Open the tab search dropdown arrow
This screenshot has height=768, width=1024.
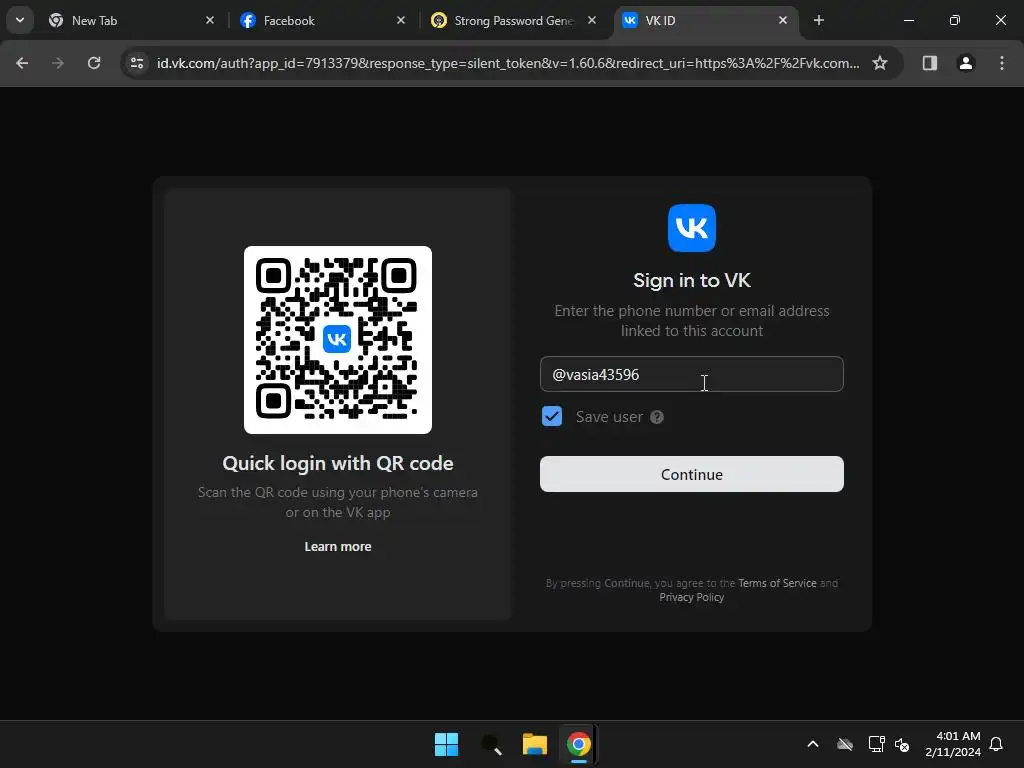20,20
